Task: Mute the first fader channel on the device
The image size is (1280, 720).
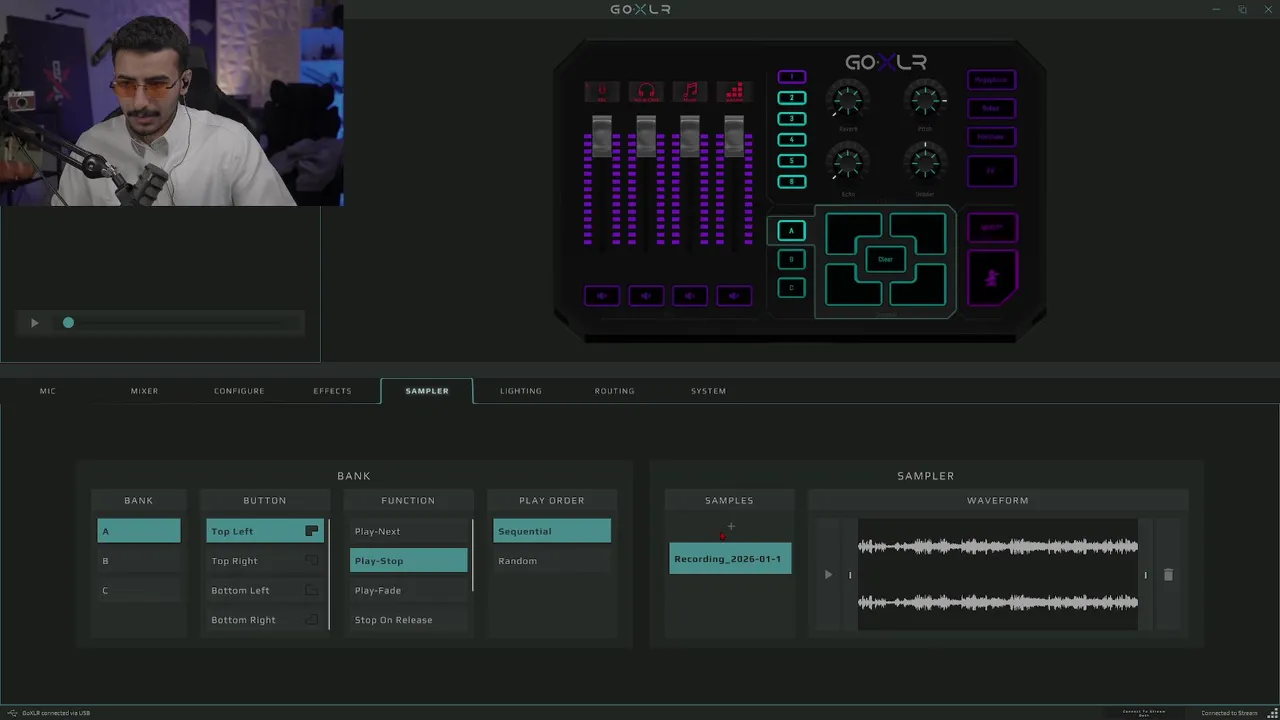Action: [x=602, y=296]
